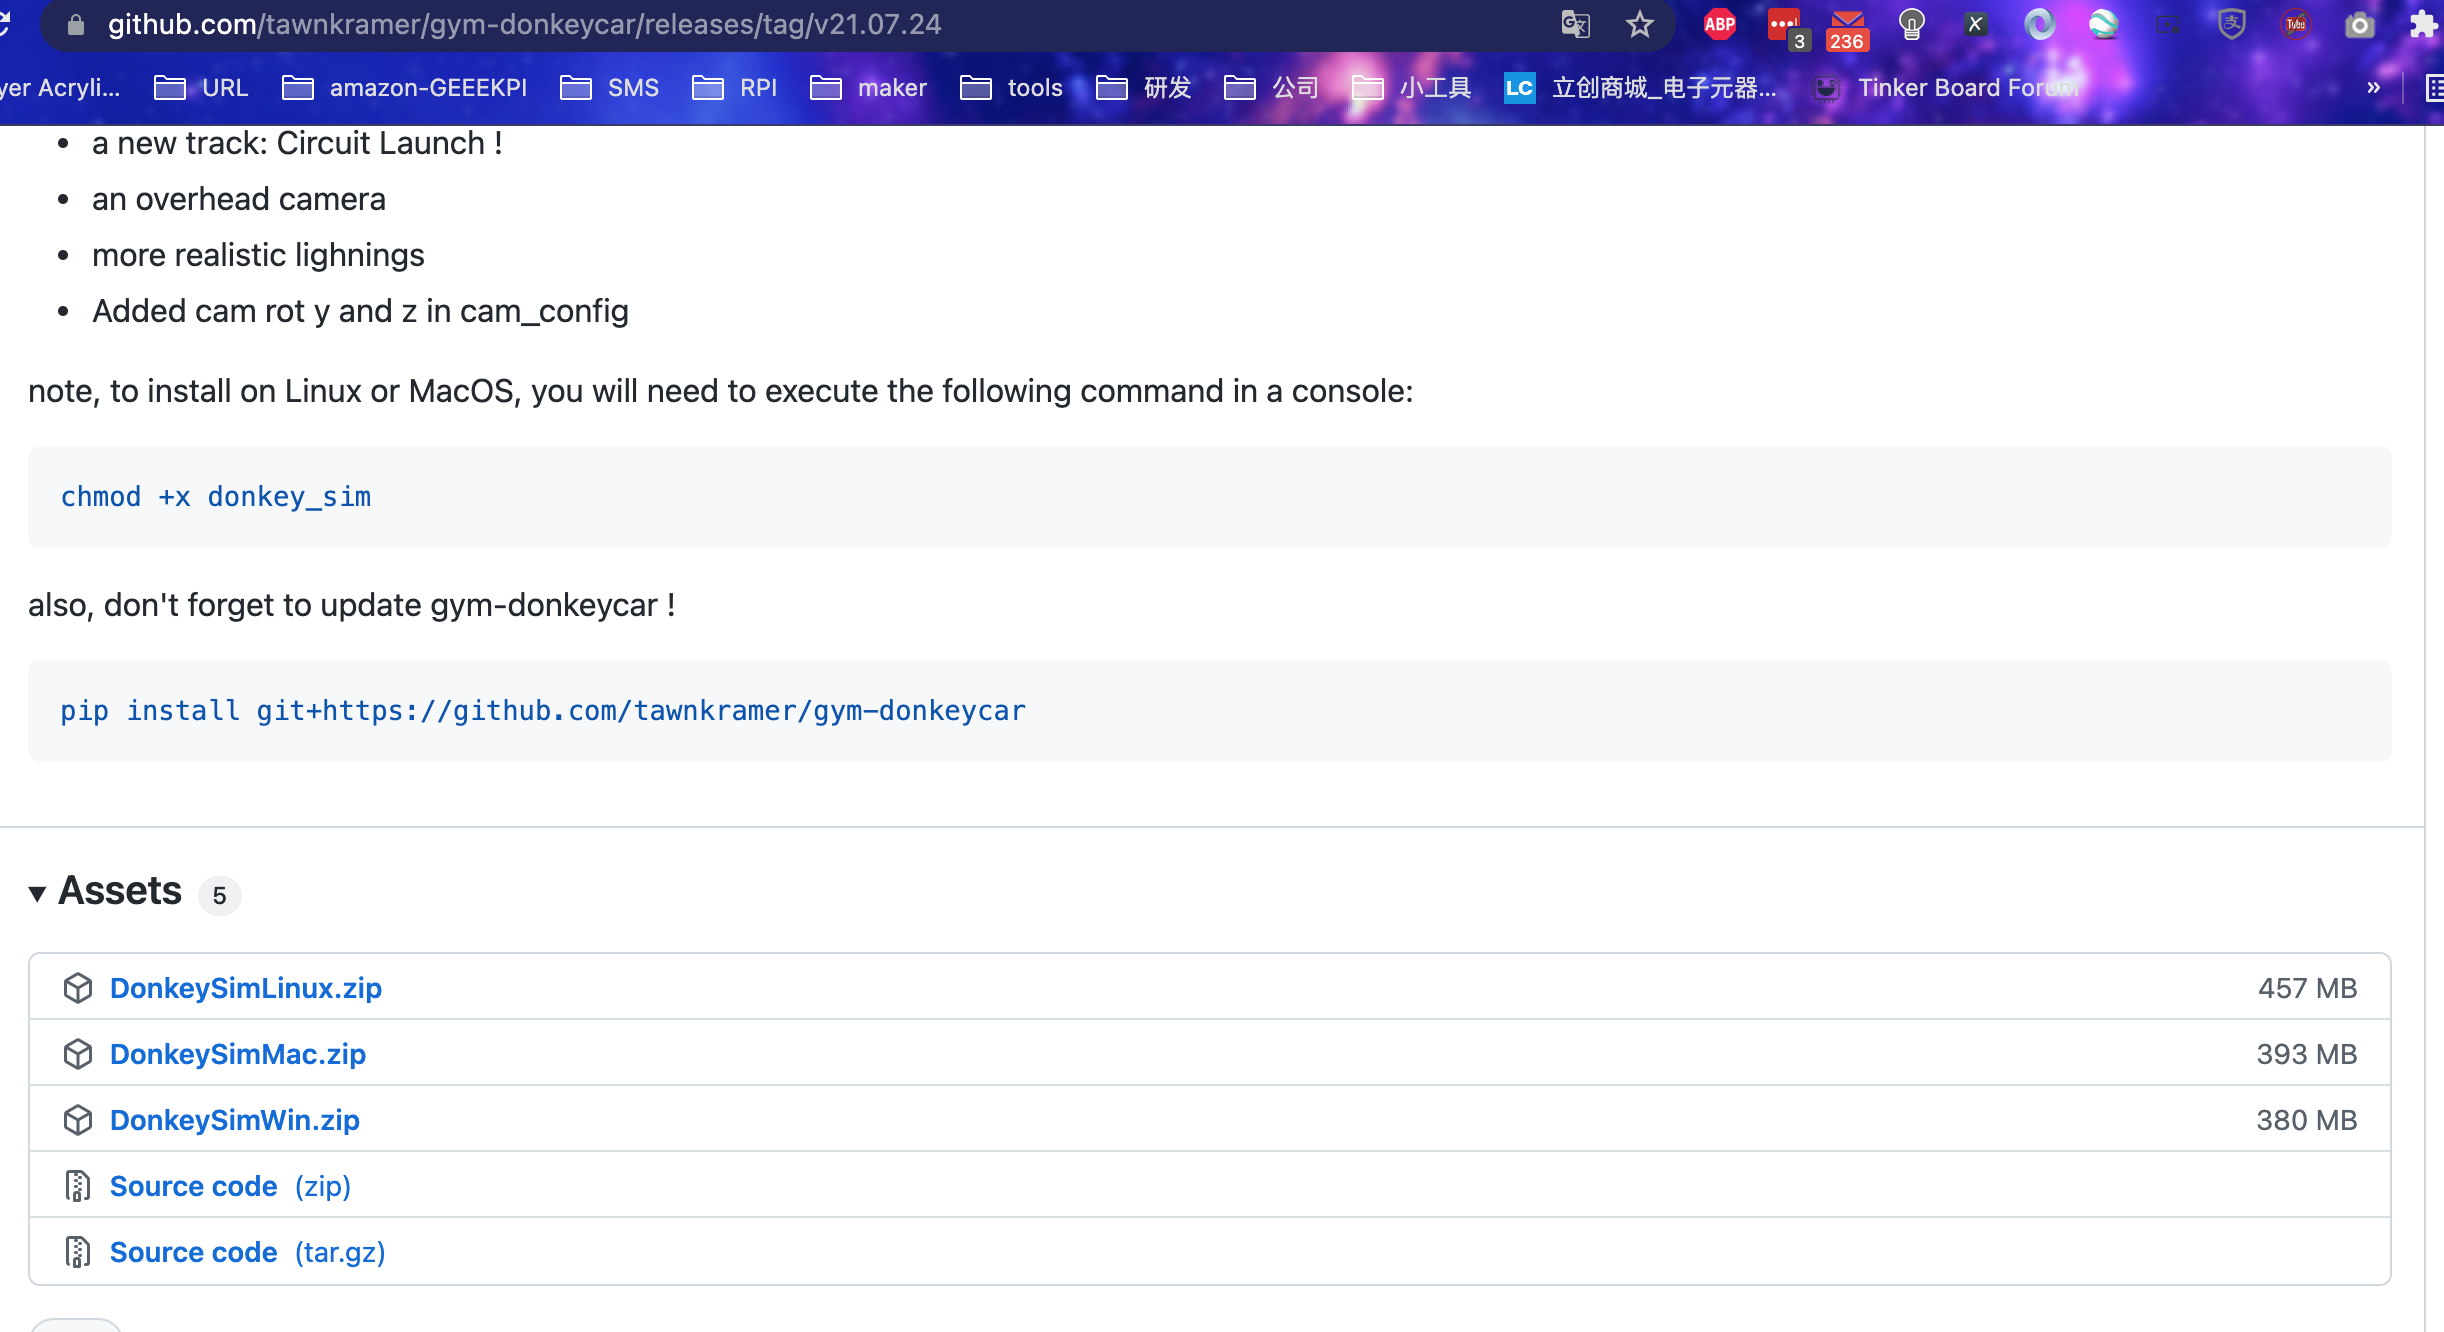Download DonkeySimLinux.zip
Image resolution: width=2444 pixels, height=1332 pixels.
pyautogui.click(x=246, y=988)
